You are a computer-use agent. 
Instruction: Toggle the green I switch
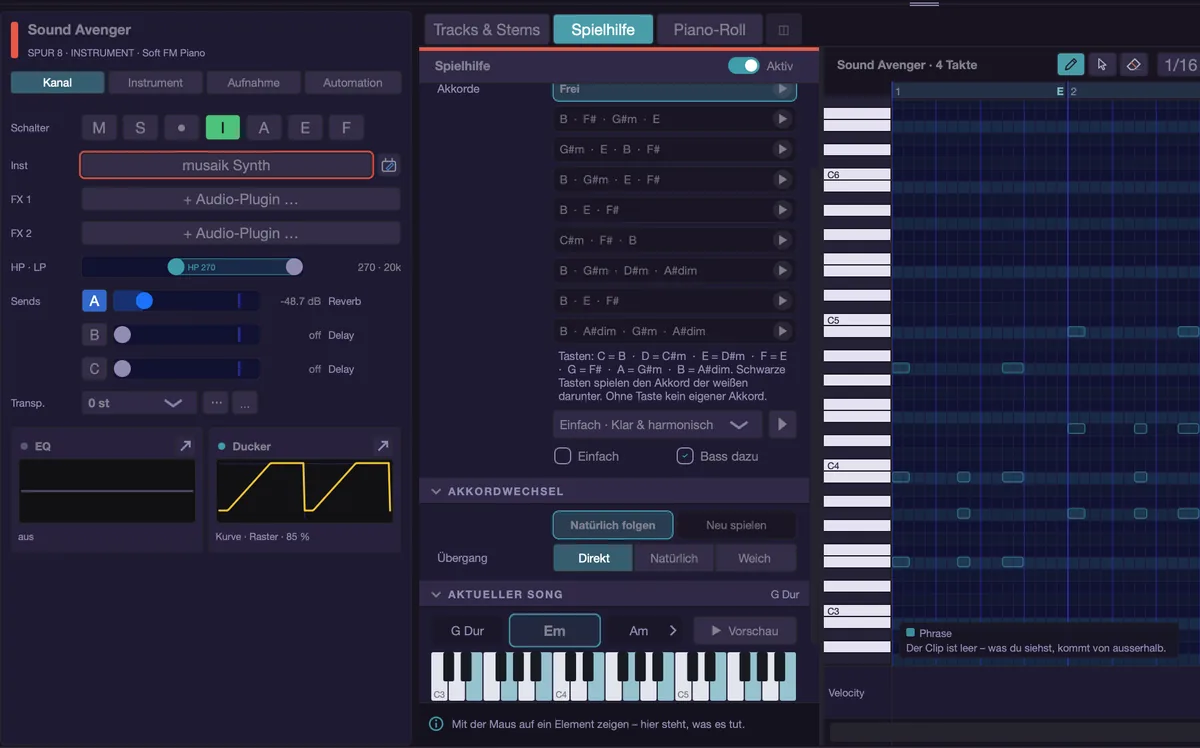(222, 128)
